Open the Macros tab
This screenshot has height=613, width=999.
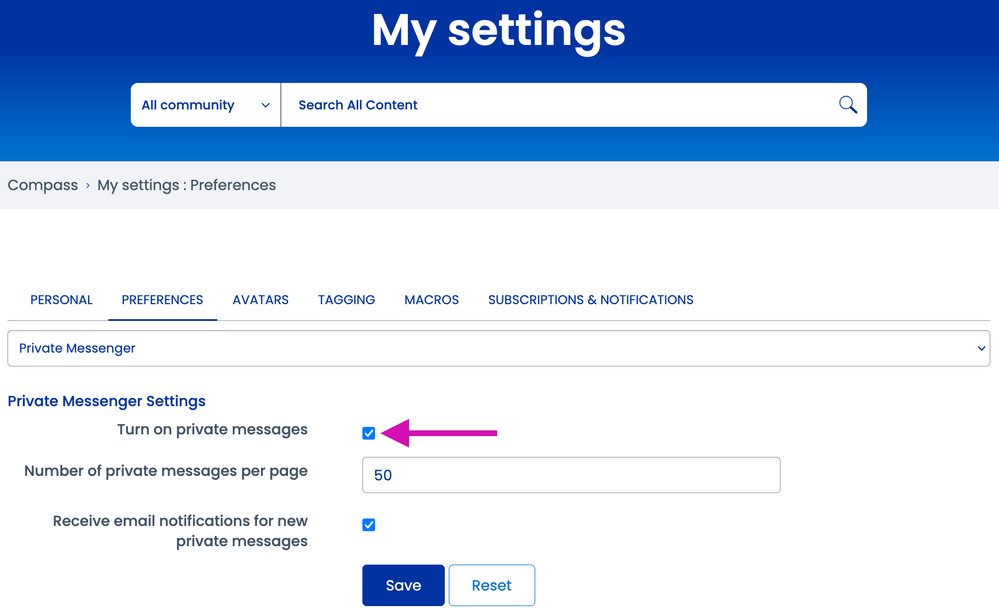click(431, 300)
